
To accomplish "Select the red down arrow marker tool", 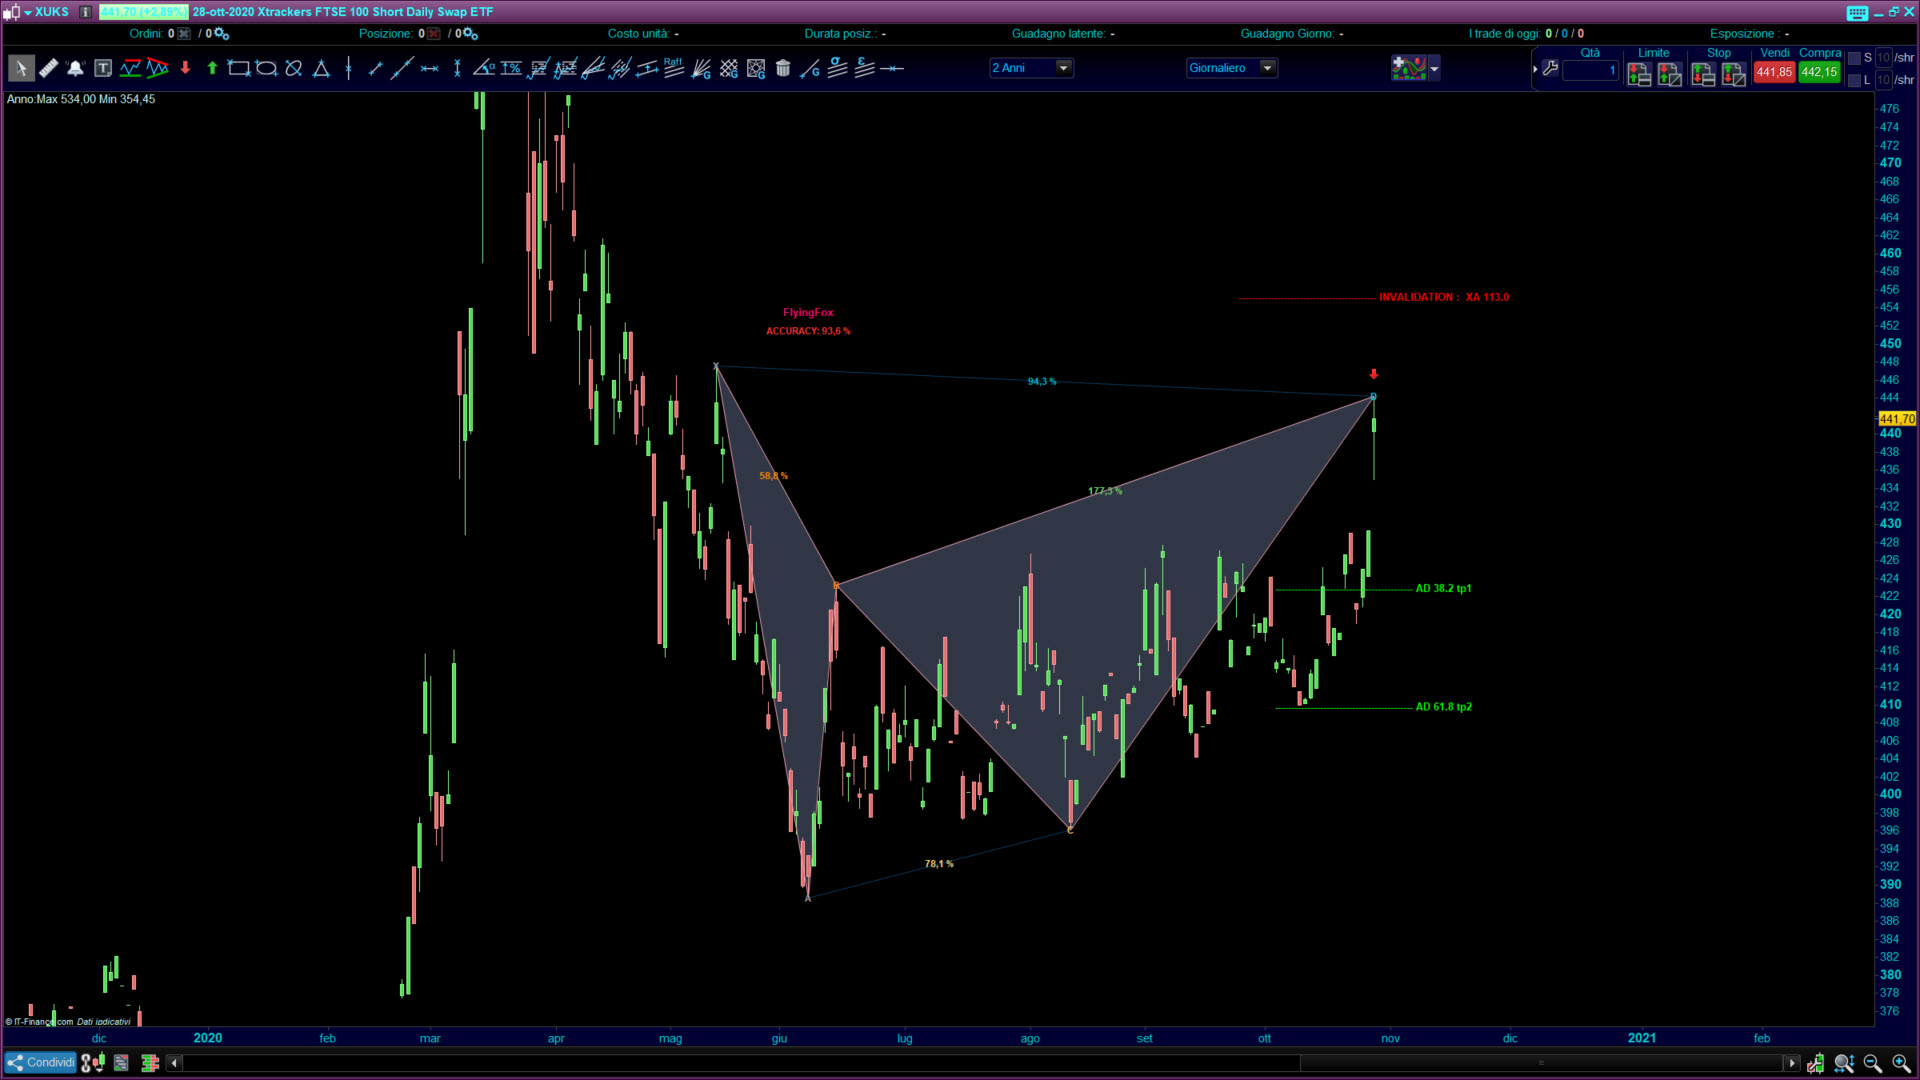I will click(x=185, y=69).
